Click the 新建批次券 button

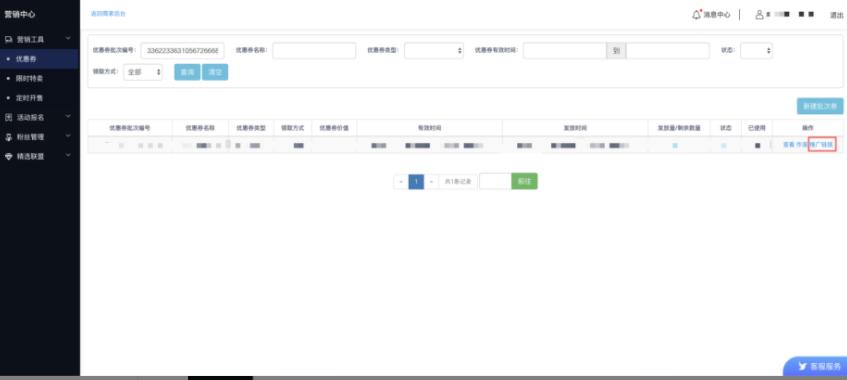pyautogui.click(x=819, y=106)
